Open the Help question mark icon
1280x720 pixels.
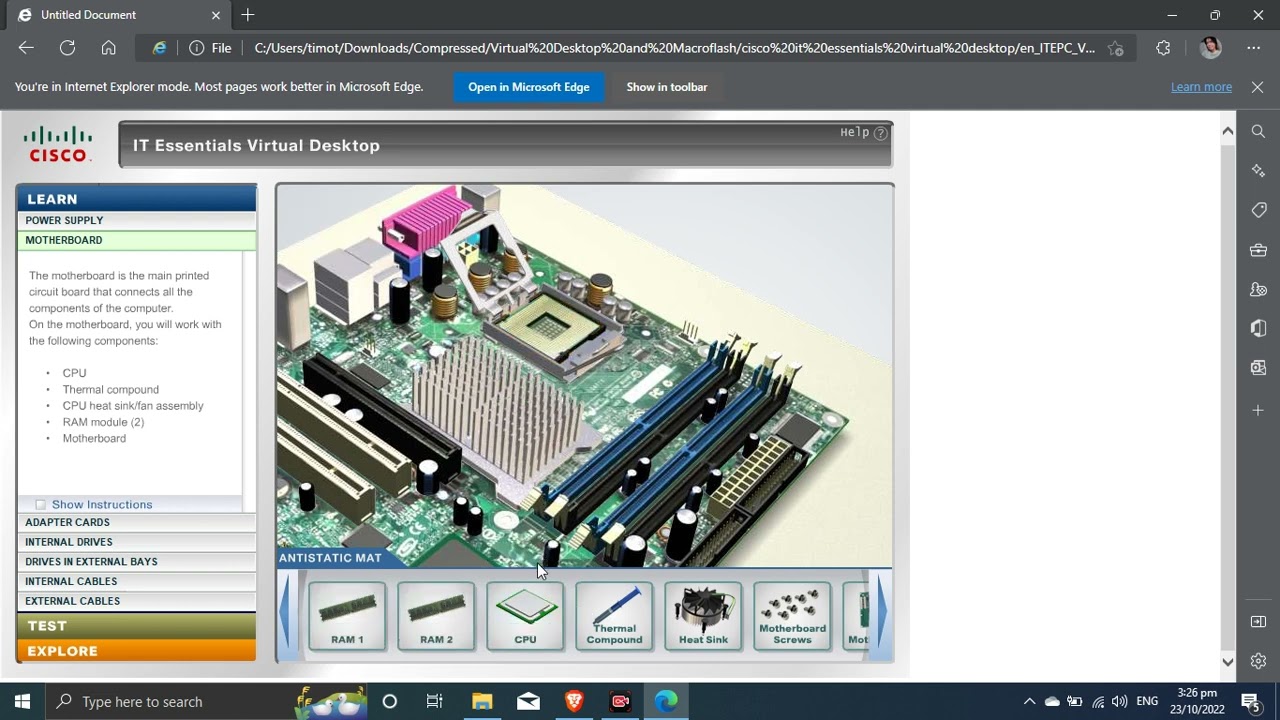[x=880, y=133]
